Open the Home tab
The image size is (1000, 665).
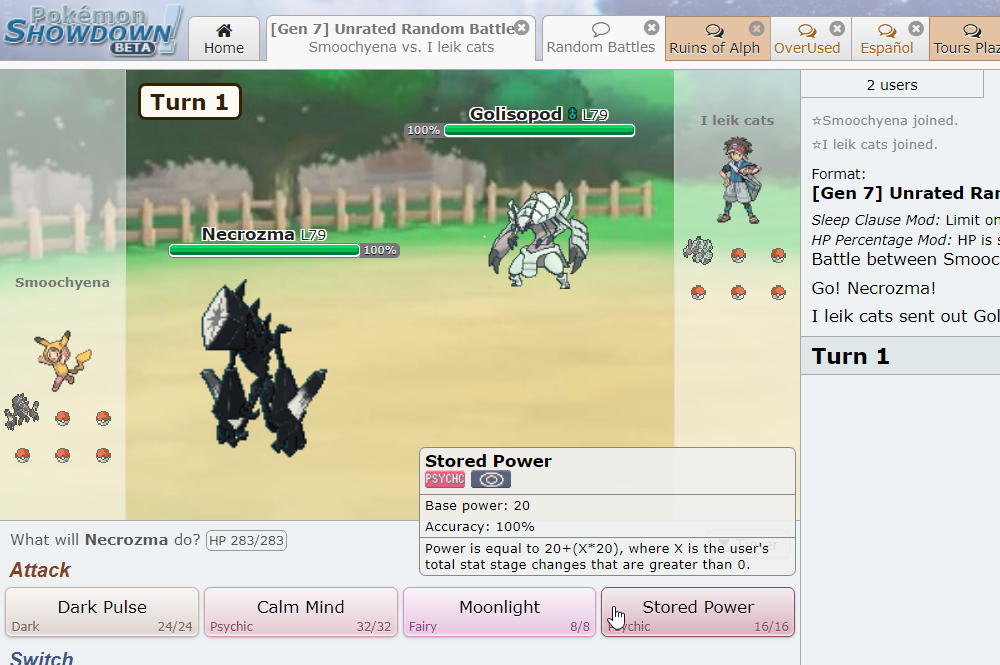click(224, 39)
